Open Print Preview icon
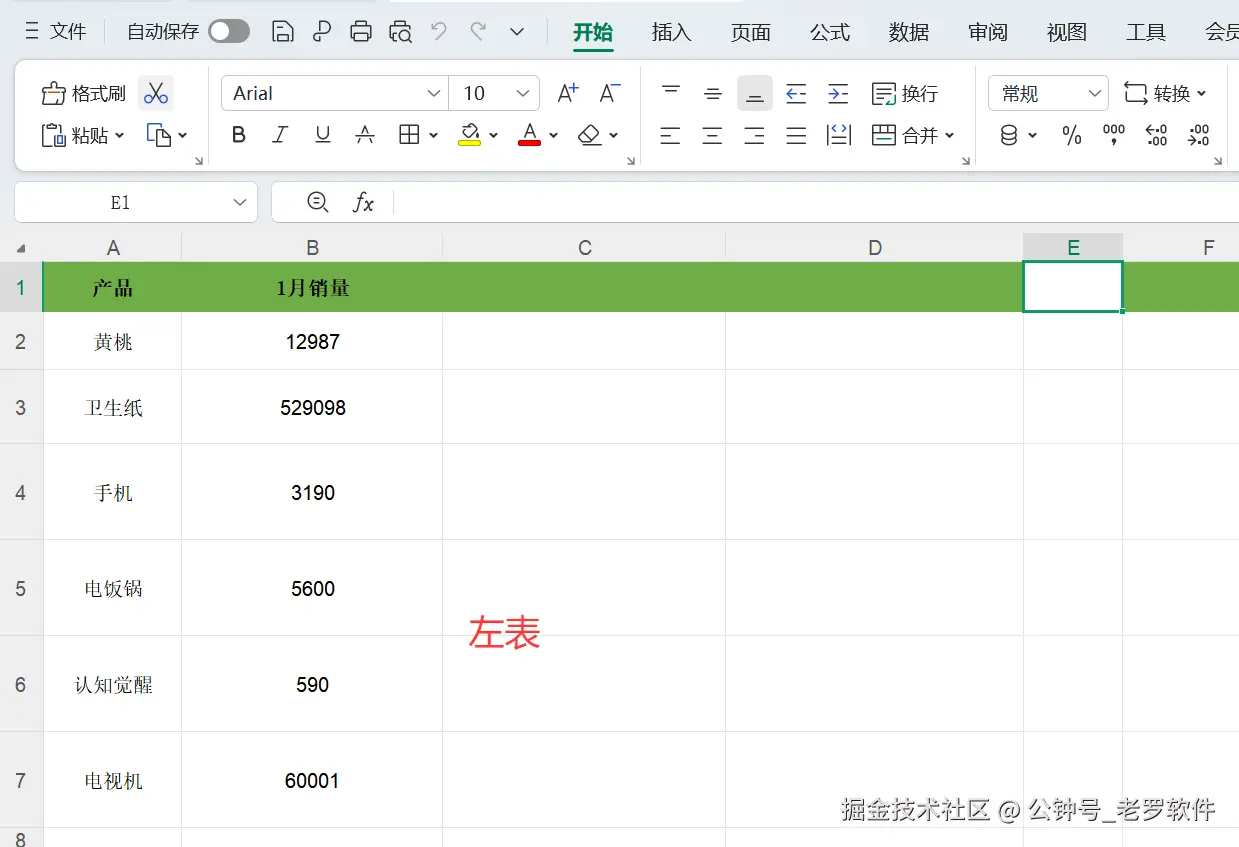 400,32
